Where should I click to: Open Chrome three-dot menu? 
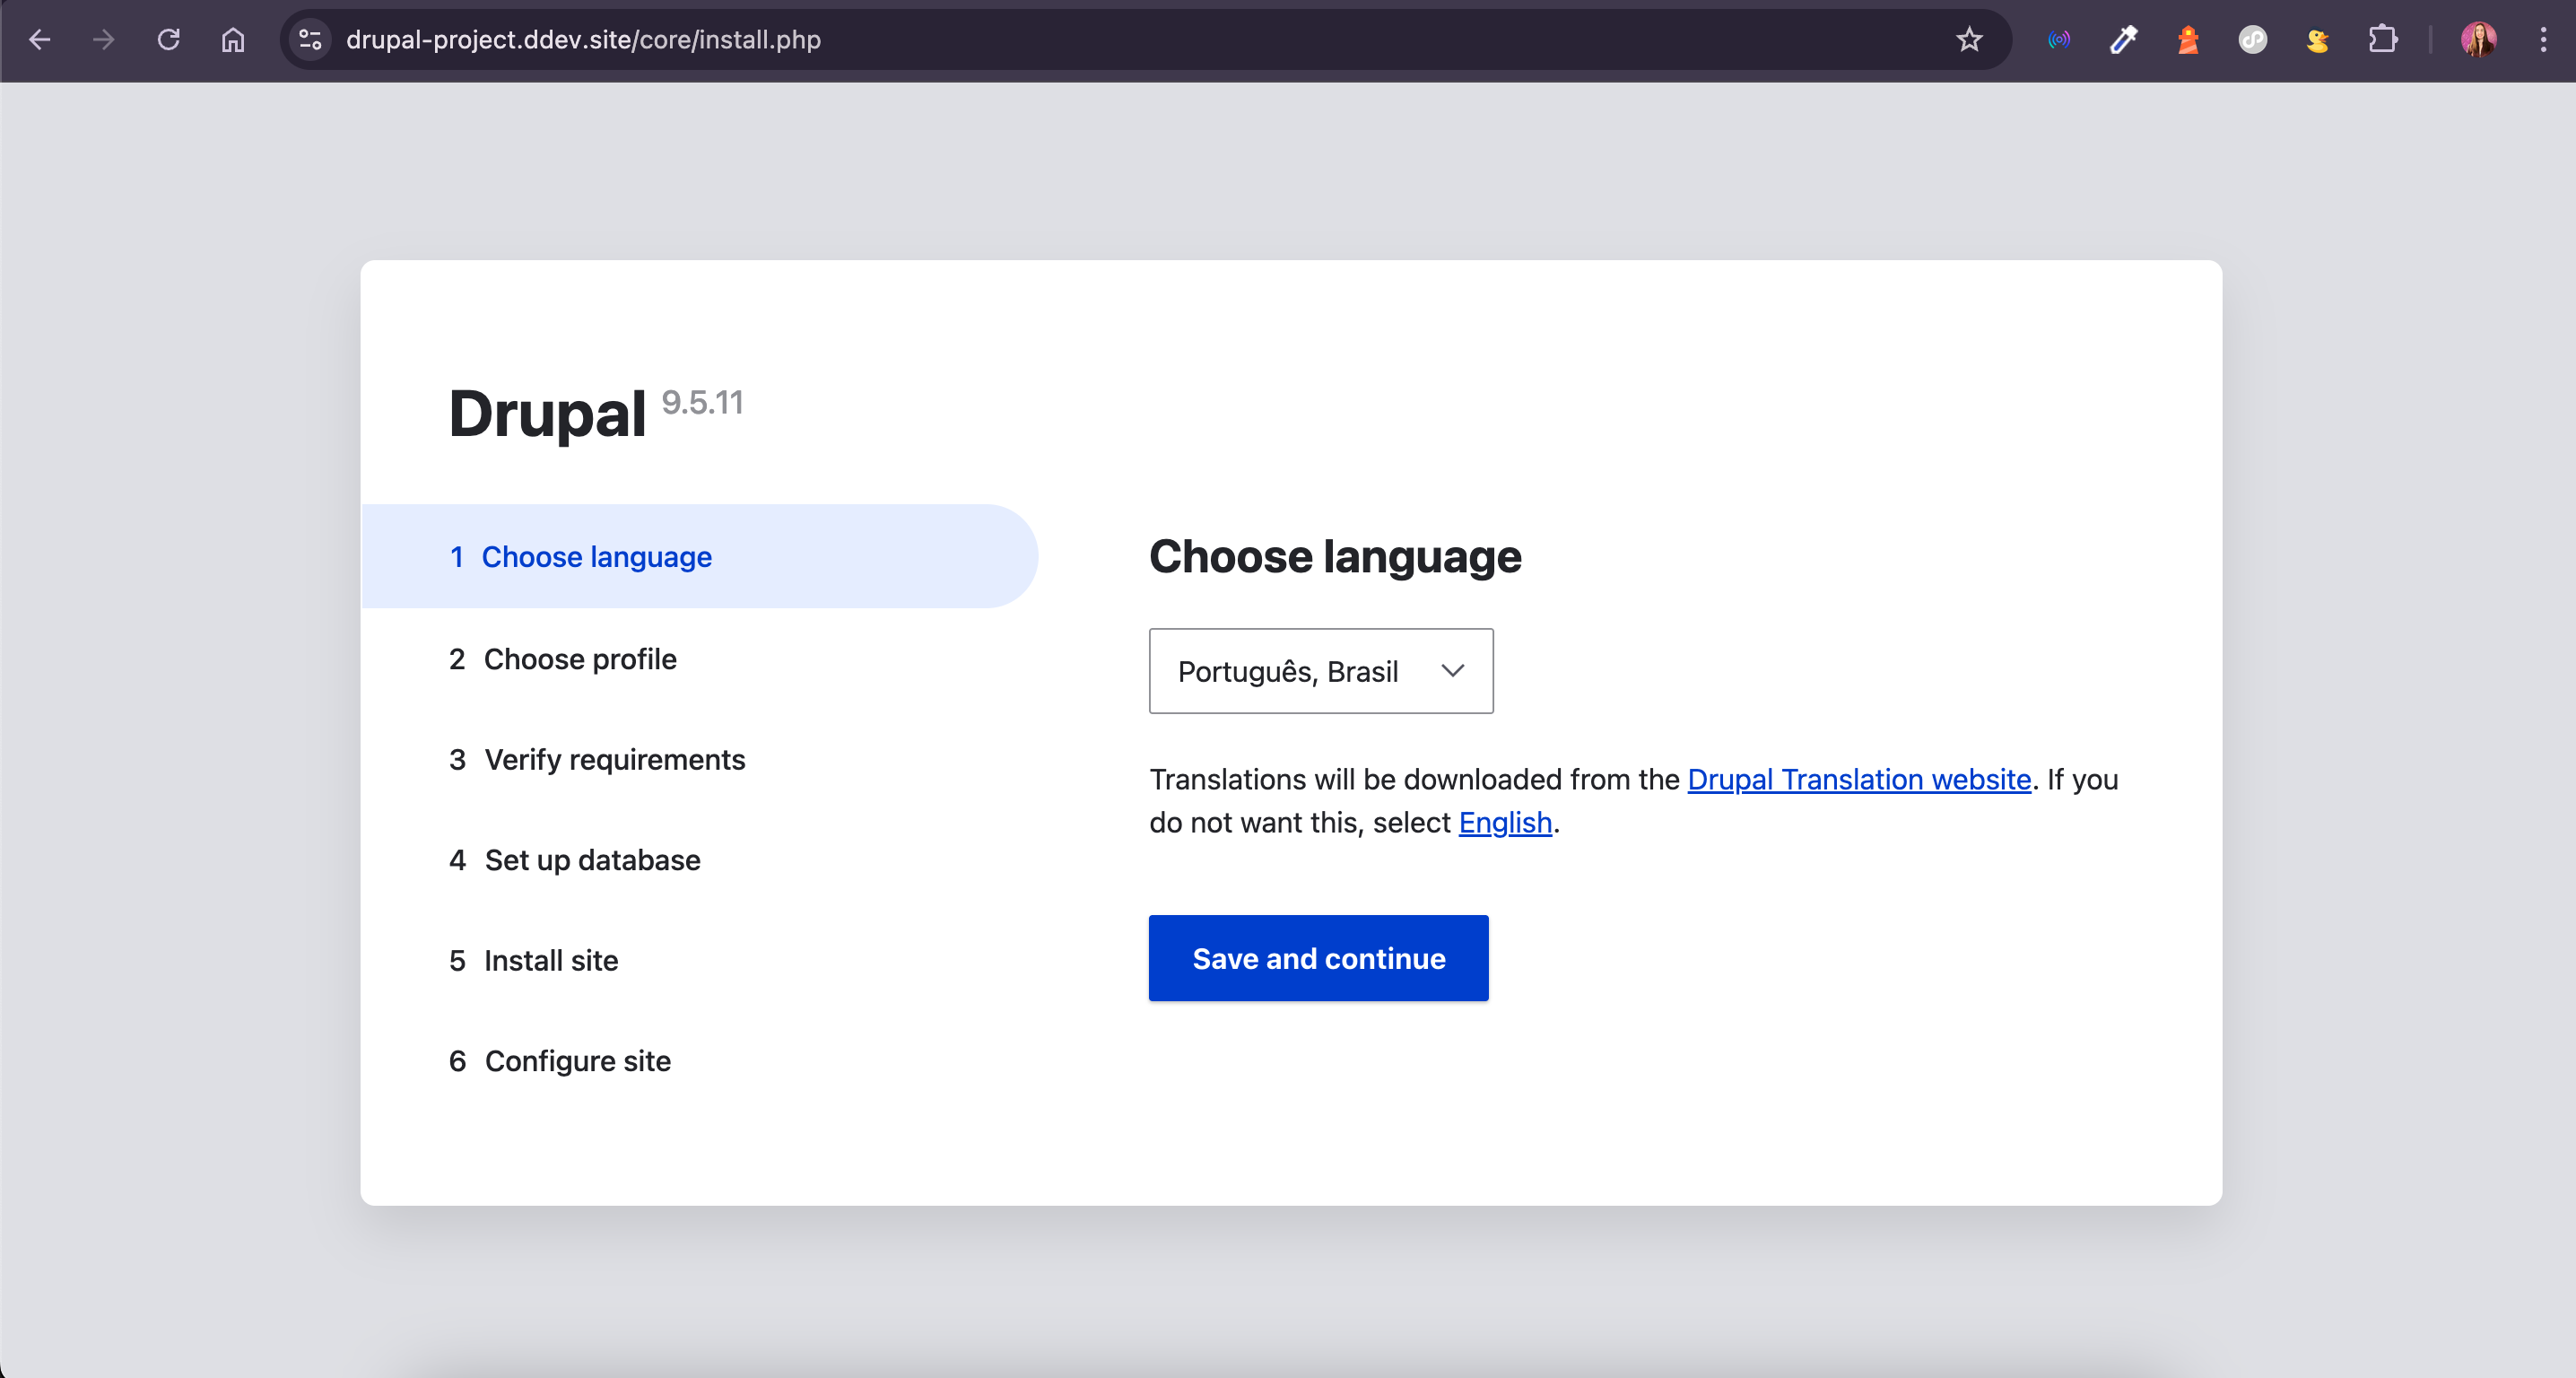2543,40
